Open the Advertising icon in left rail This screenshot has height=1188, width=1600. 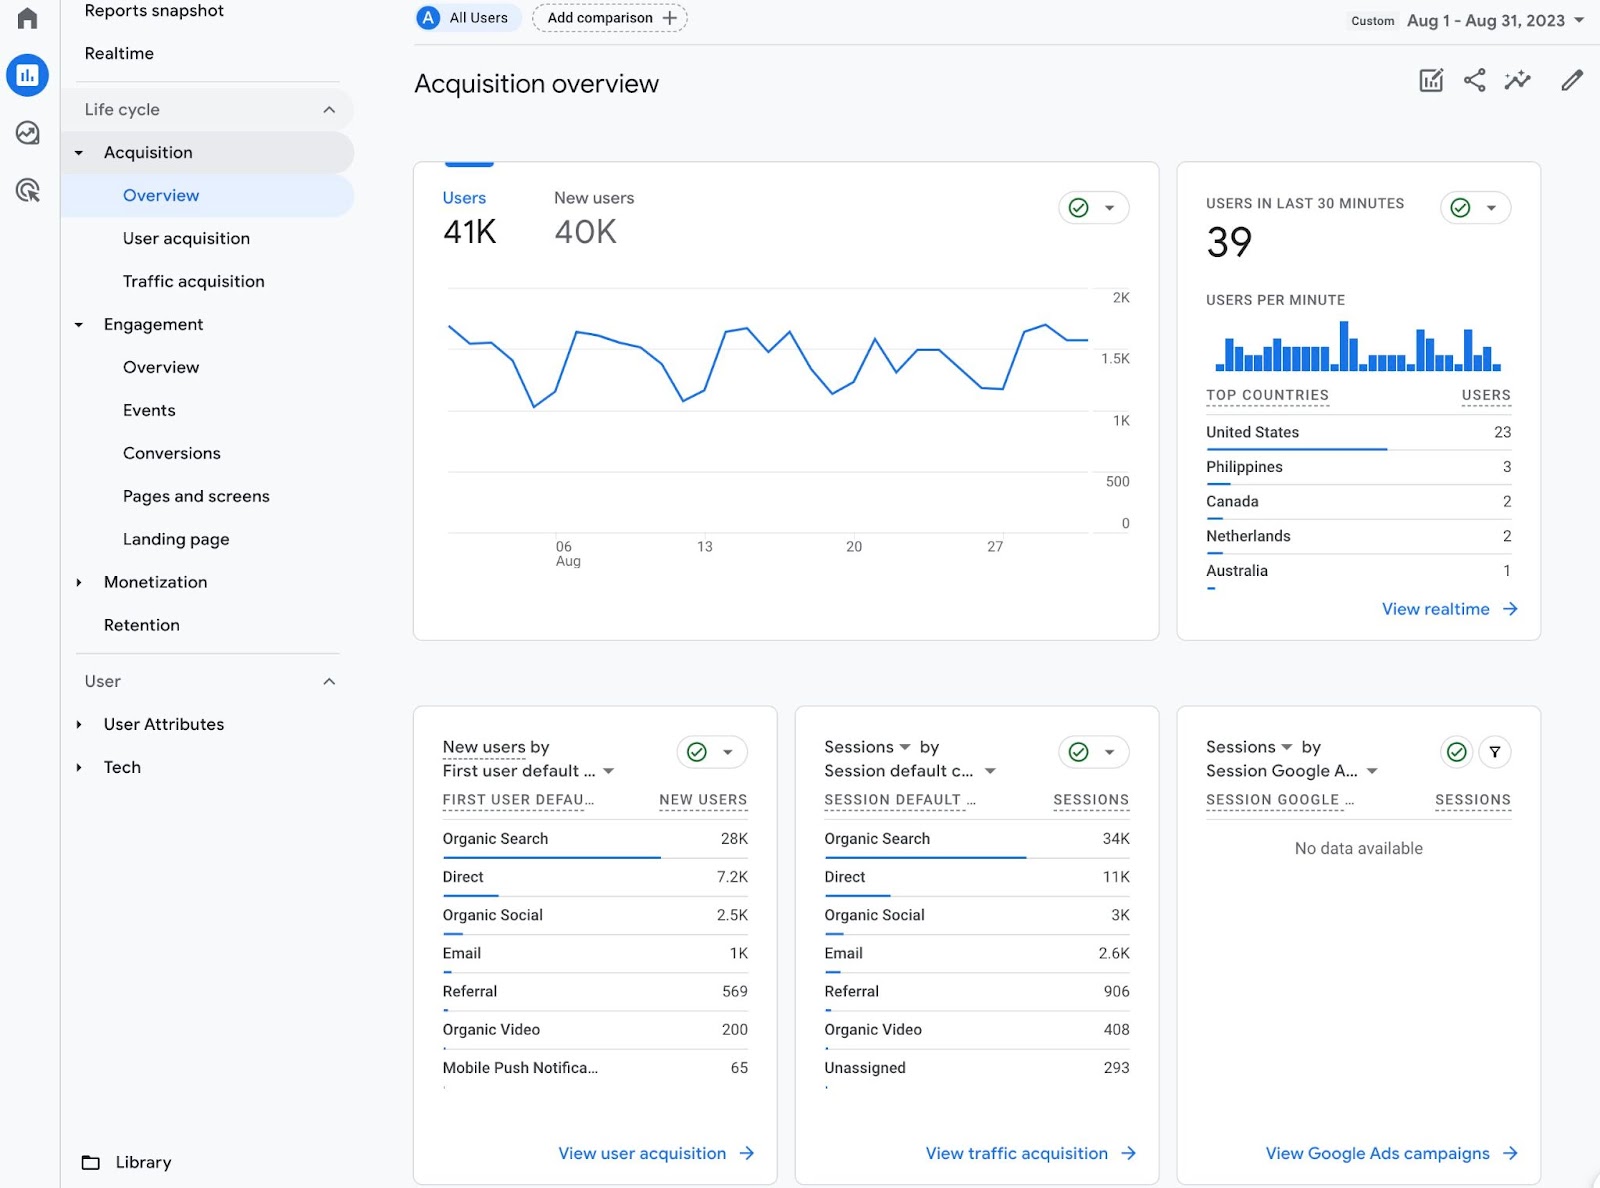pyautogui.click(x=27, y=190)
